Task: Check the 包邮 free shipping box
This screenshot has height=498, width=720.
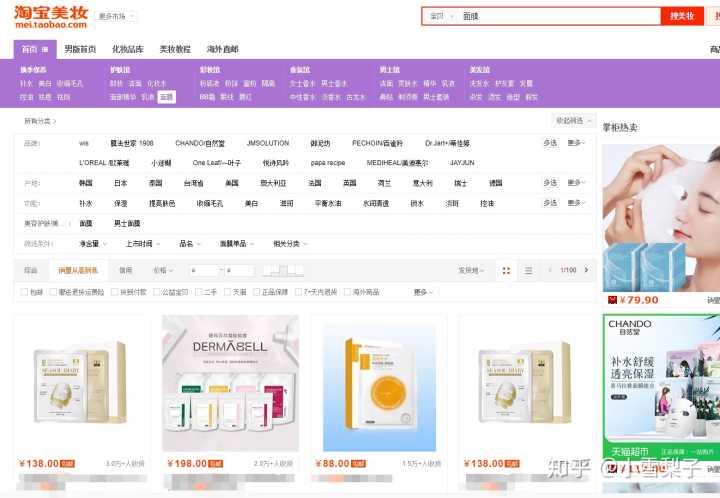Action: tap(24, 292)
